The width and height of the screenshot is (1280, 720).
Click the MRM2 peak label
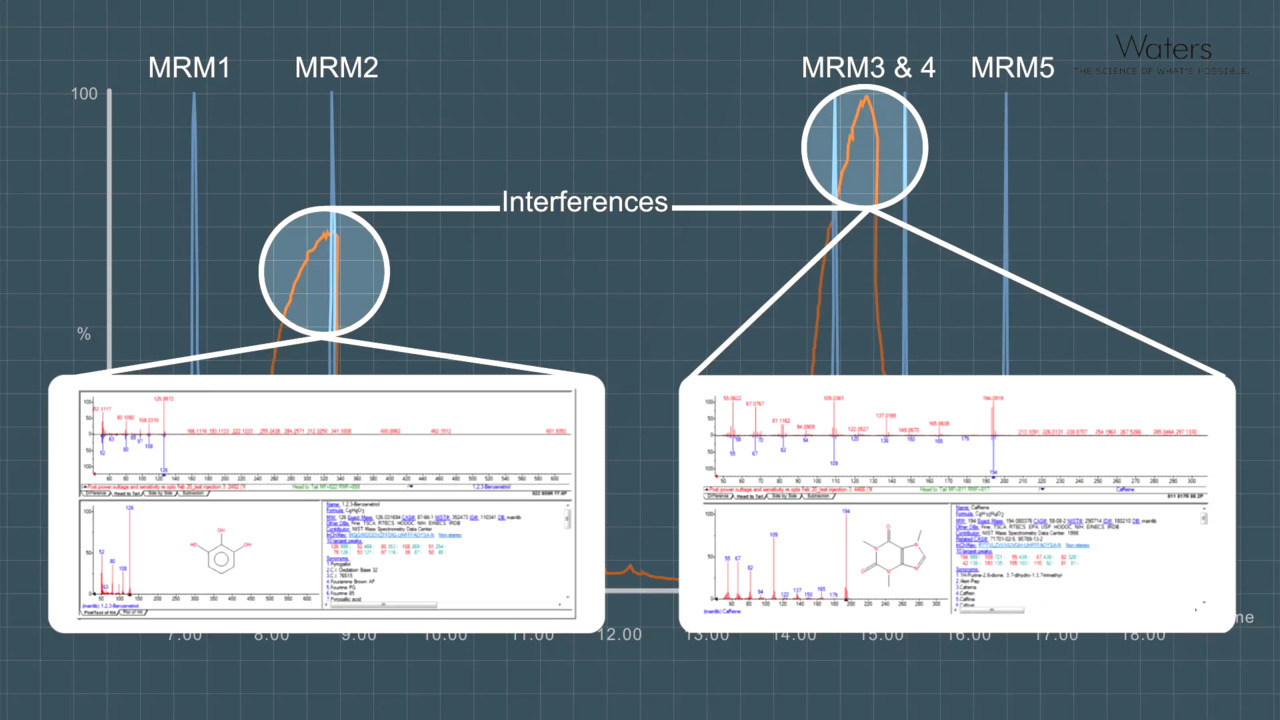[x=336, y=69]
